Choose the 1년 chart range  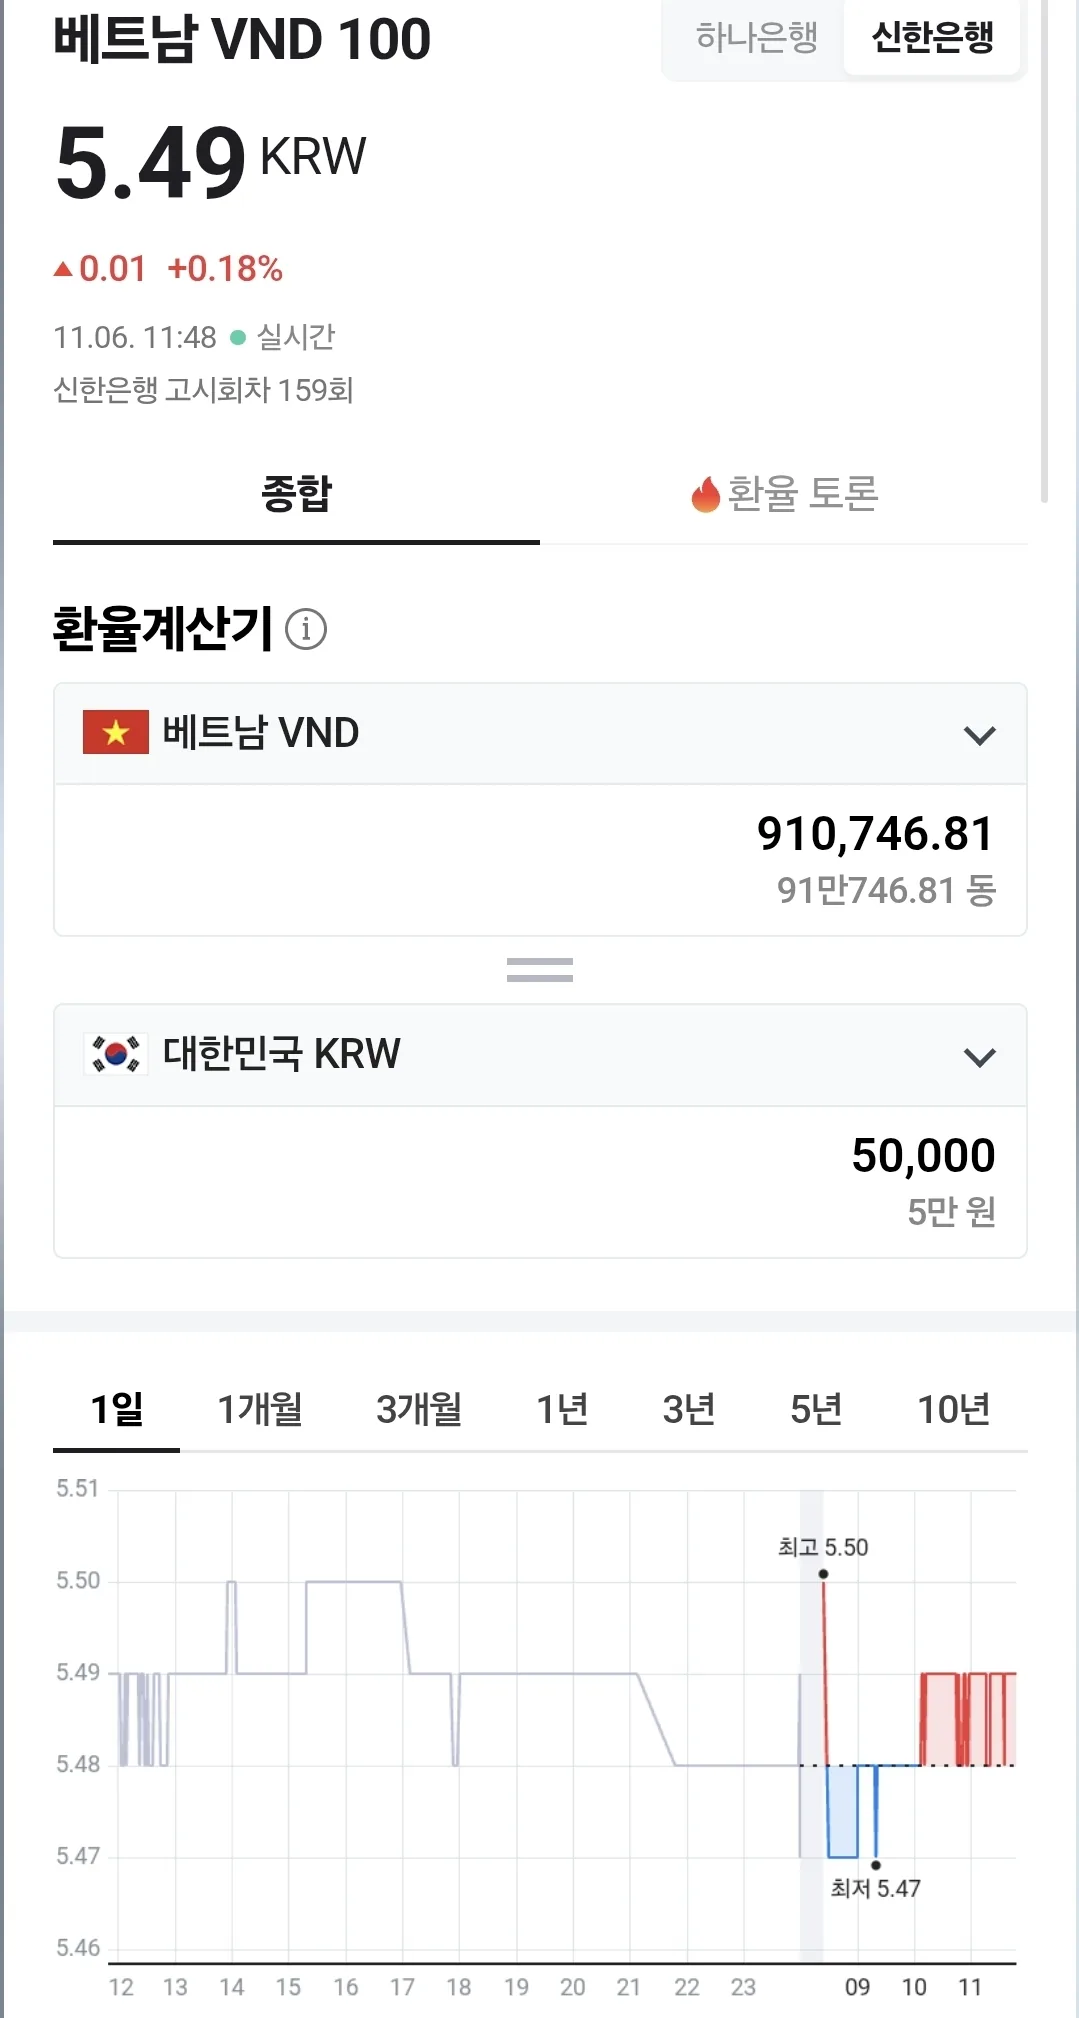pyautogui.click(x=562, y=1409)
